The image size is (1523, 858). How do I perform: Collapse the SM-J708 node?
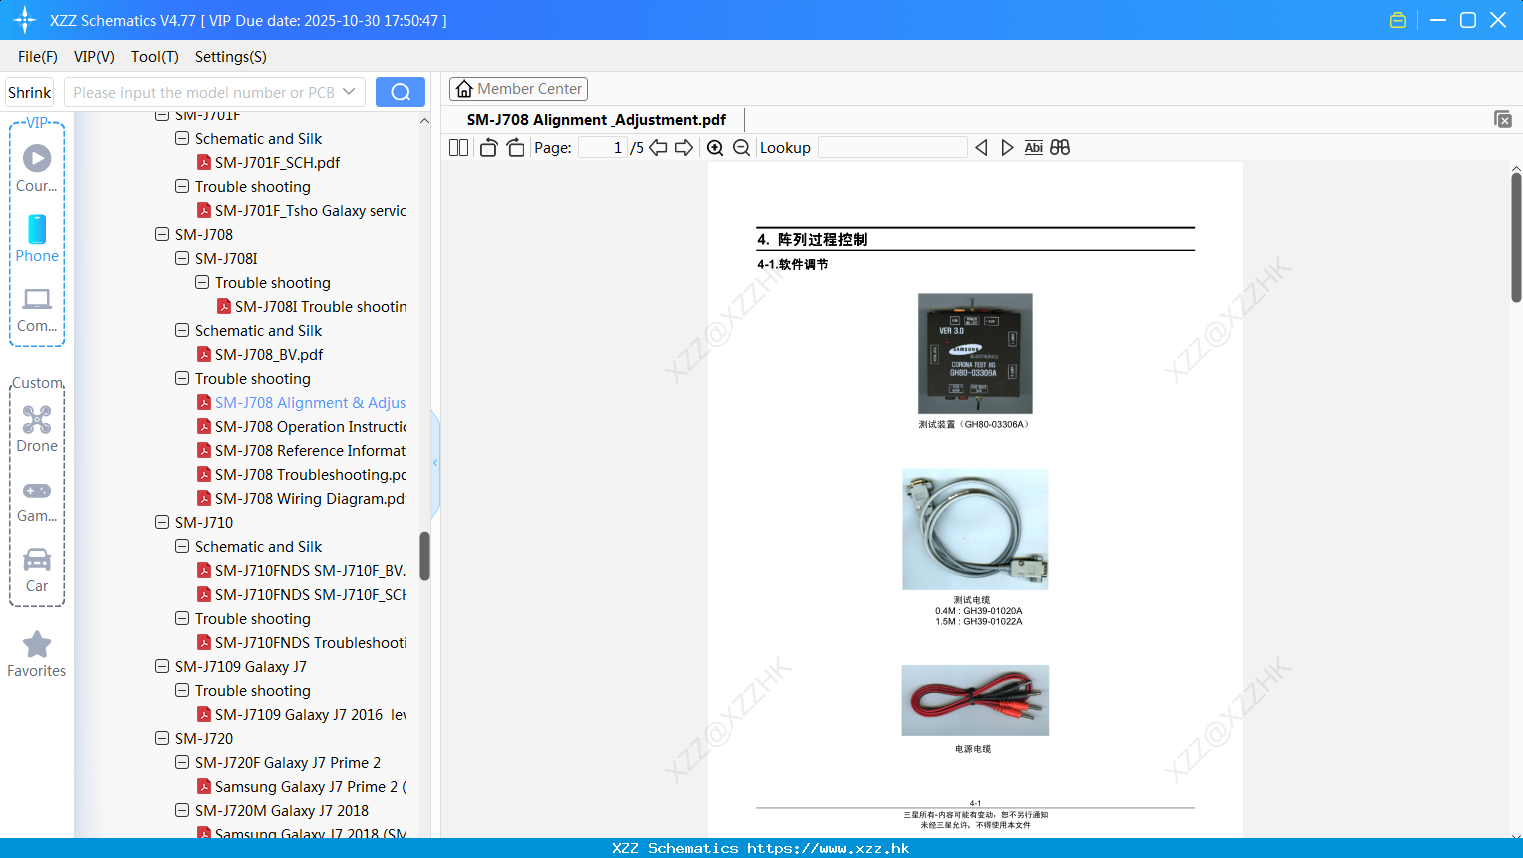tap(162, 234)
